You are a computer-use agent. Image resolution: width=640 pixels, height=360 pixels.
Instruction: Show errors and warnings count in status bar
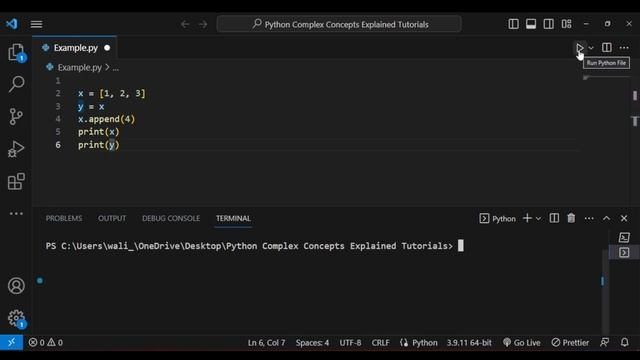click(46, 342)
